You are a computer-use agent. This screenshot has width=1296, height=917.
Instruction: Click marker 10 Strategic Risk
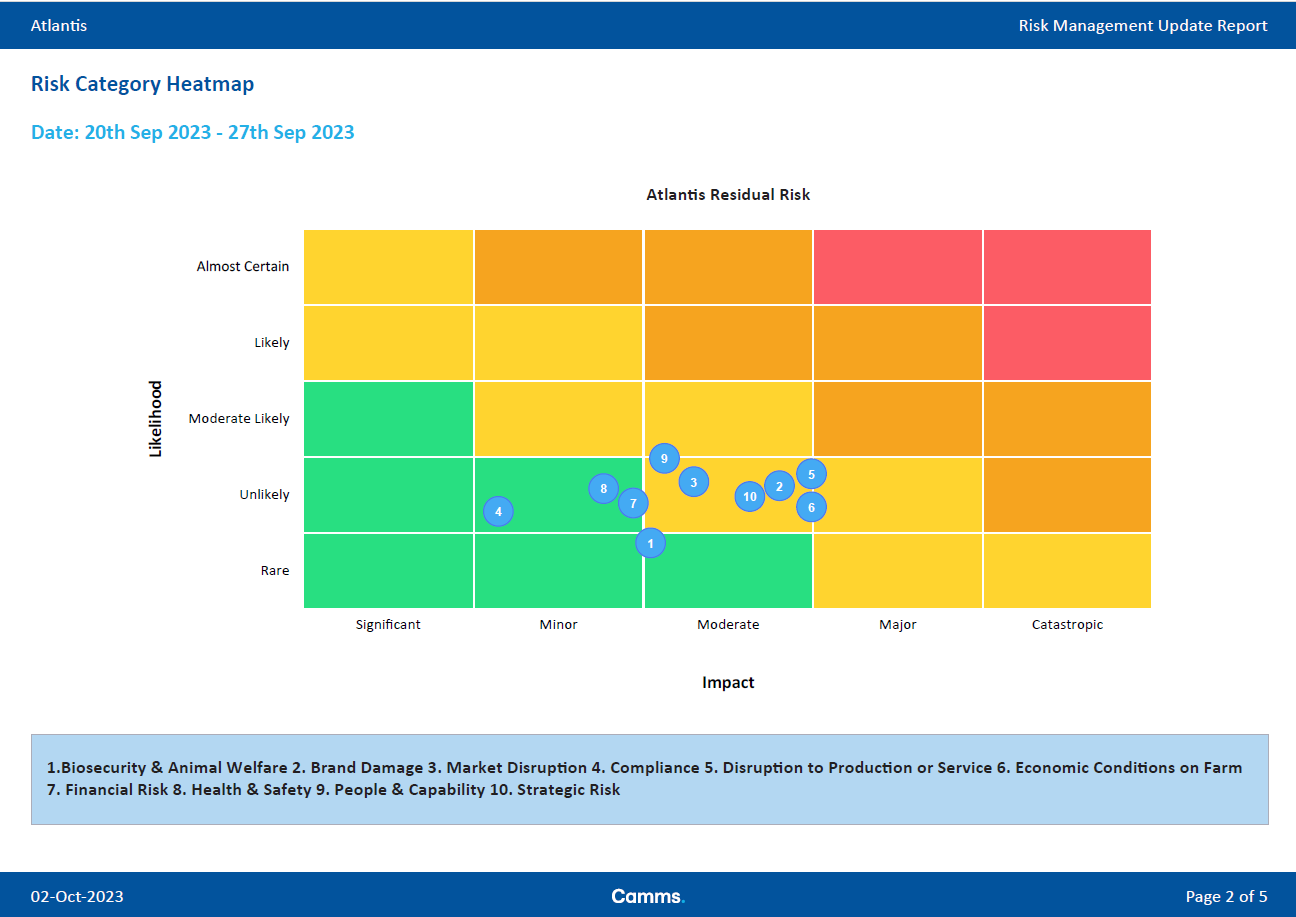click(750, 496)
